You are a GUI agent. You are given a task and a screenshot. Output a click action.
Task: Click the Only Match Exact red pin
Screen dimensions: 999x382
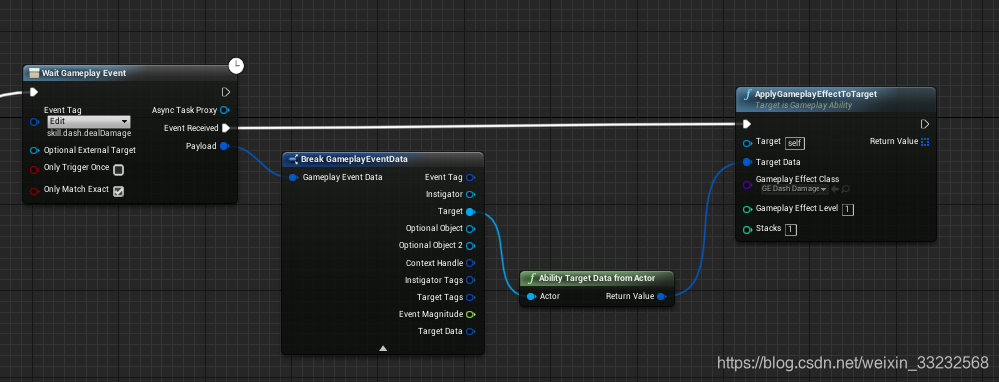[x=34, y=191]
